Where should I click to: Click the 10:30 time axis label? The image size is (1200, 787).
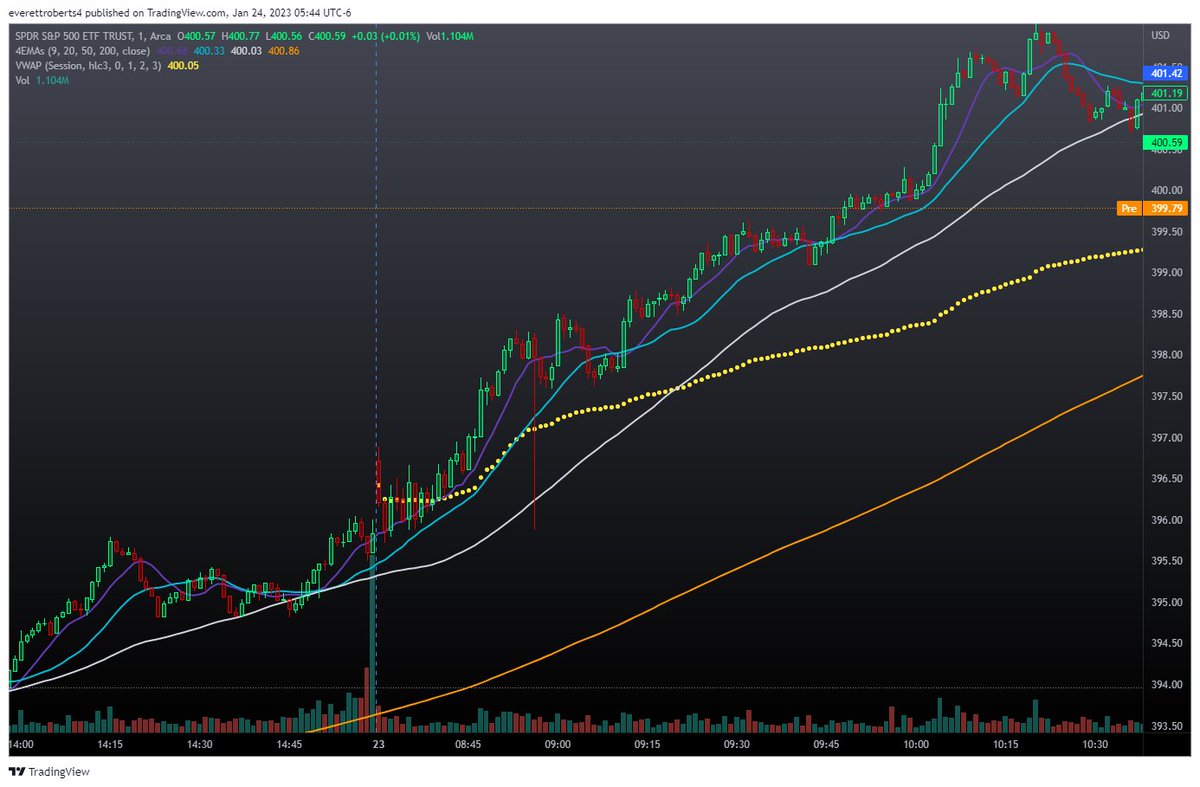pos(1094,745)
